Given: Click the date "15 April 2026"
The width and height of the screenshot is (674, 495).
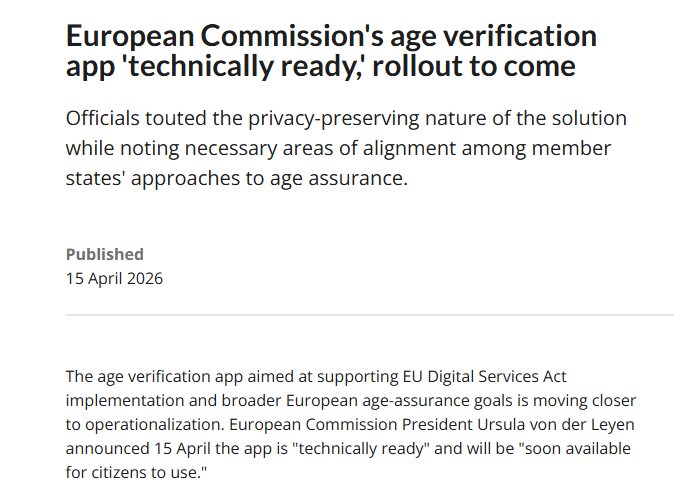Looking at the screenshot, I should [x=114, y=278].
